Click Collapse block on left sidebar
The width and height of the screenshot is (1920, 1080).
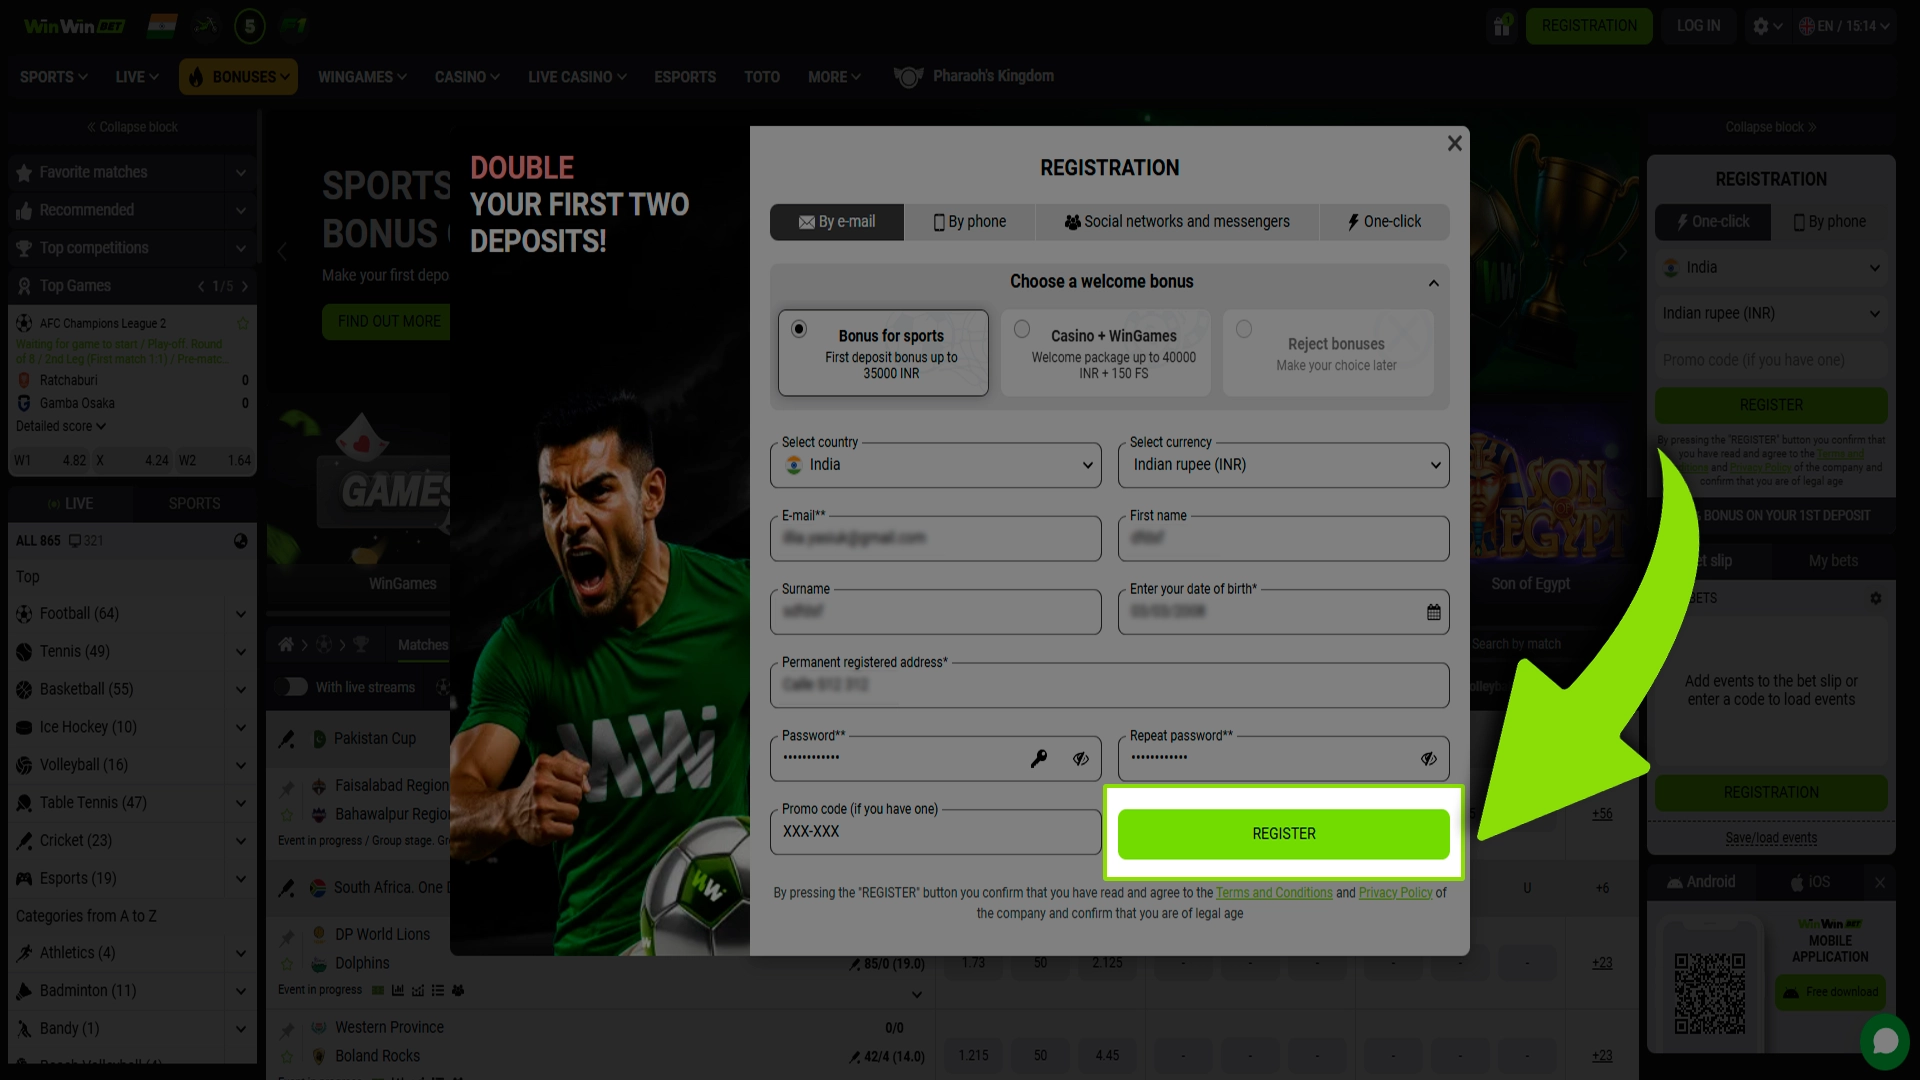132,128
